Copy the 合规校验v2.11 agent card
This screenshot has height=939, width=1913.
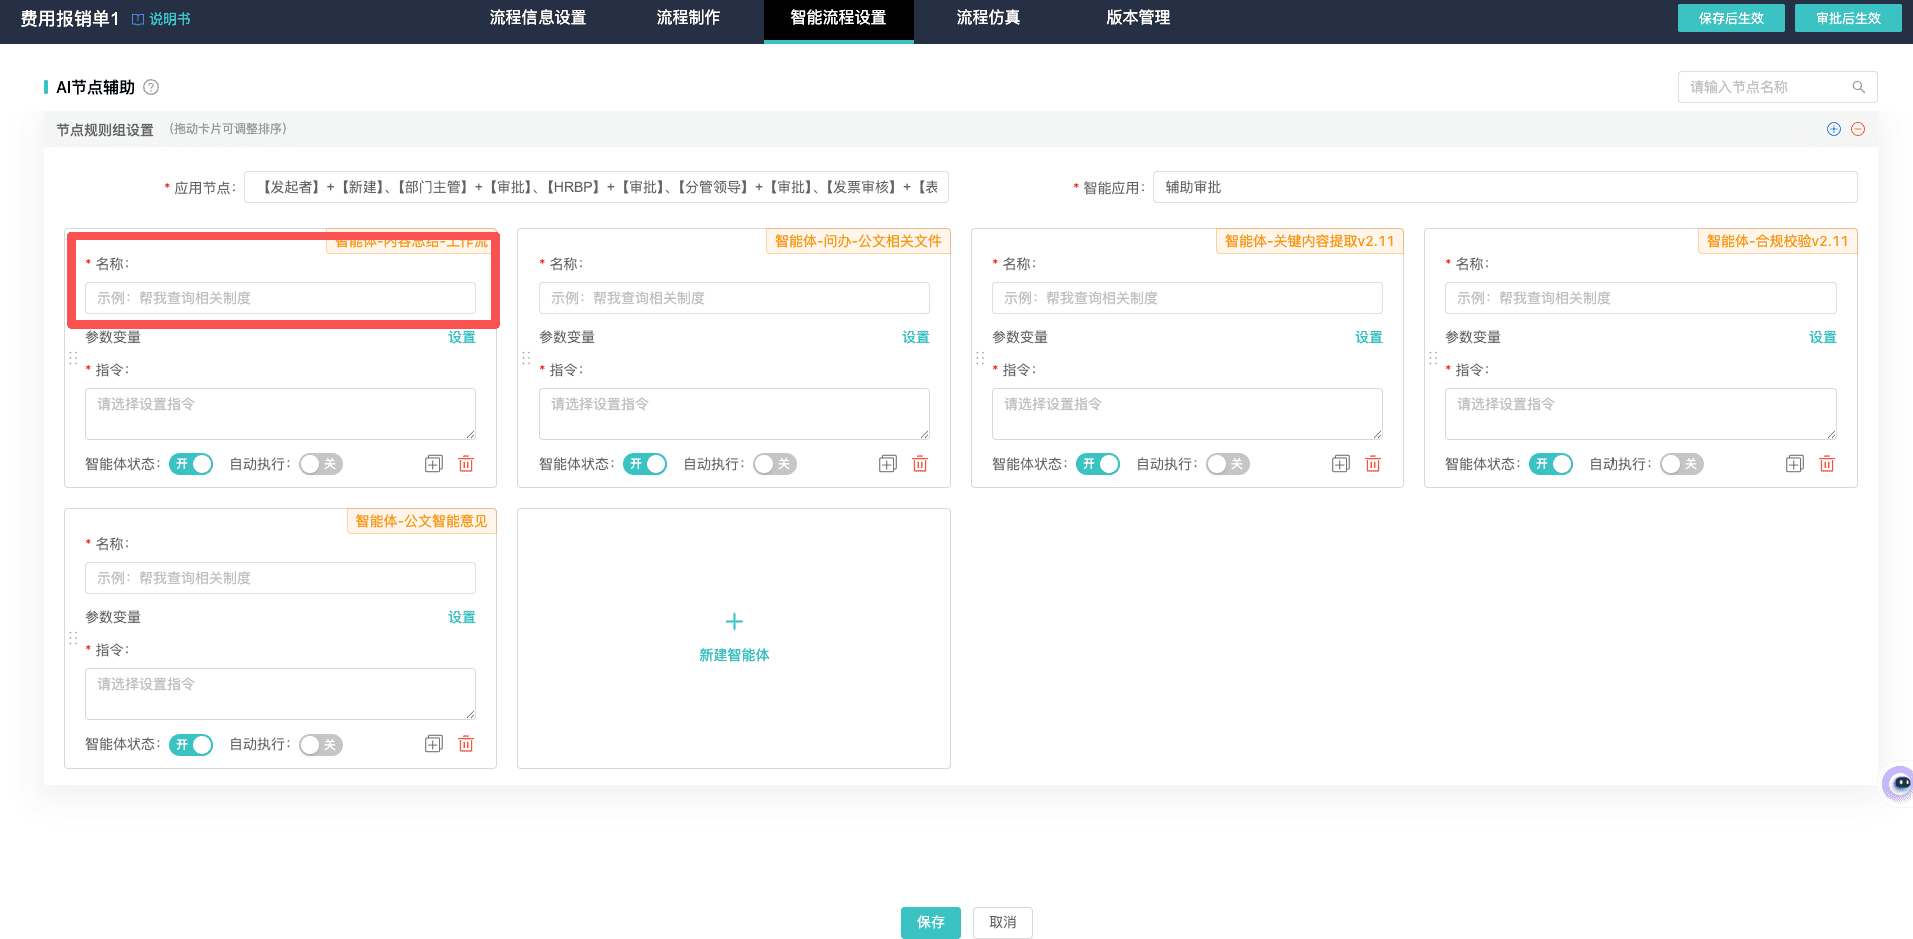(1795, 464)
